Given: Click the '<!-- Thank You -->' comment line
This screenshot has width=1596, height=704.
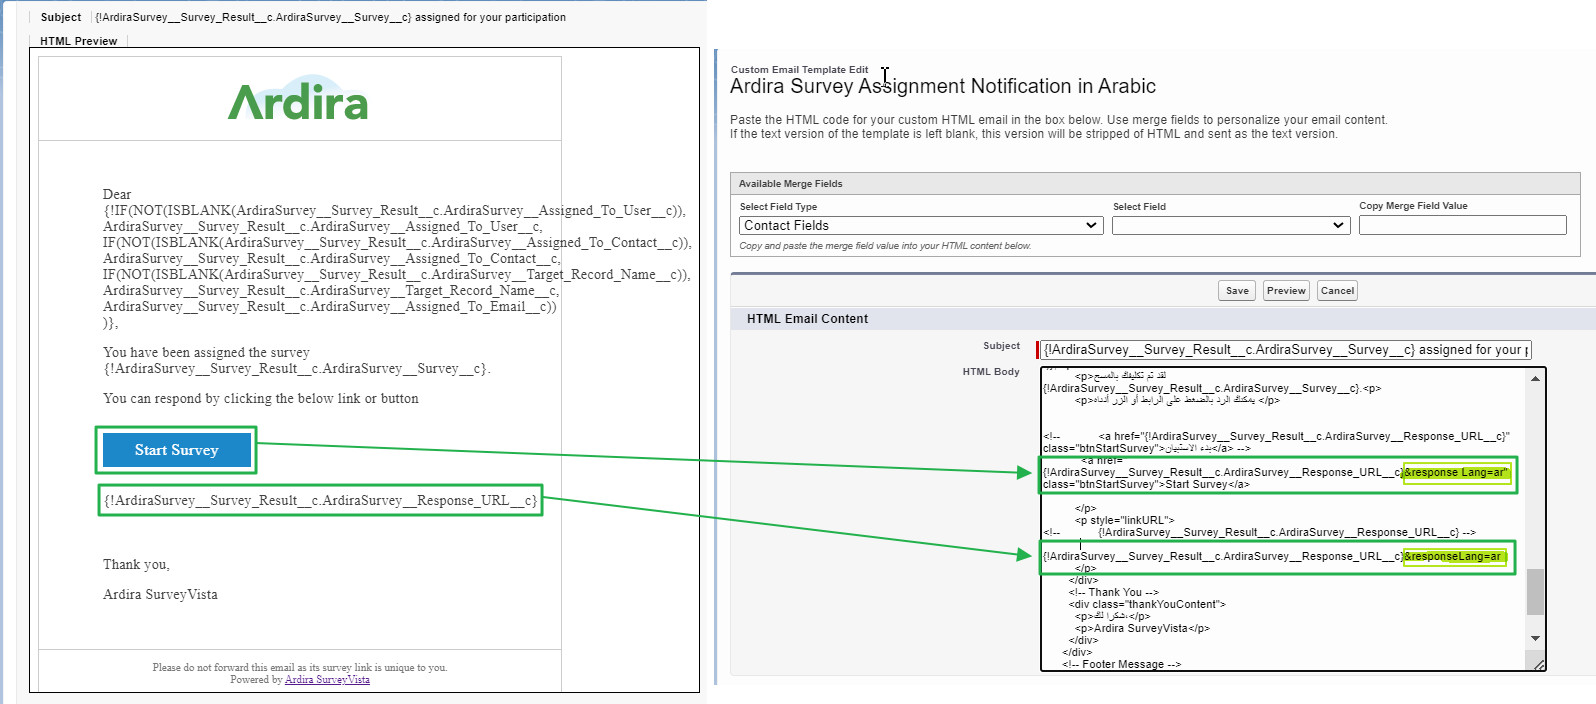Looking at the screenshot, I should (x=1113, y=592).
